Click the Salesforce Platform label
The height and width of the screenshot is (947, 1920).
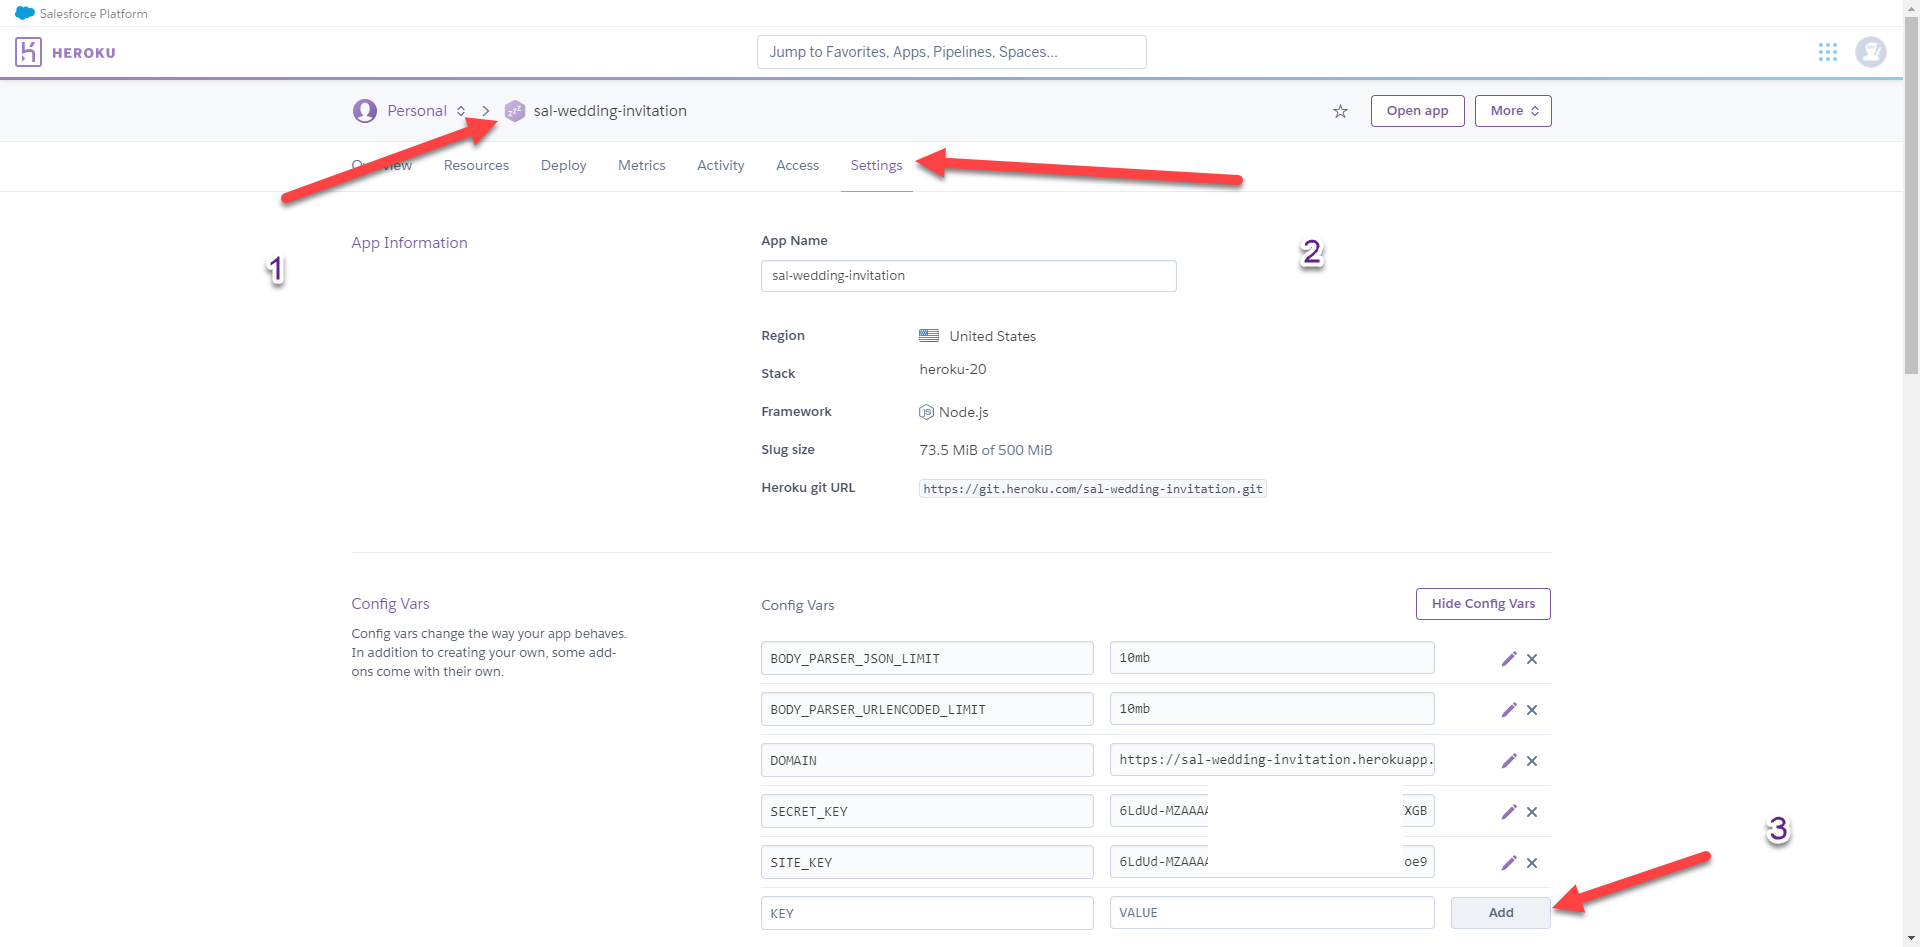[x=94, y=13]
